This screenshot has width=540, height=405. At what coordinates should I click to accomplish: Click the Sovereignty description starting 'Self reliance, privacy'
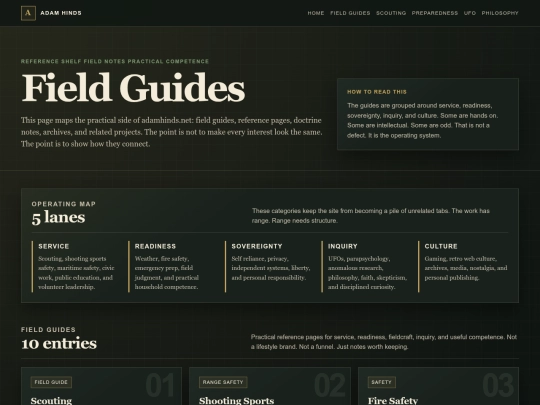point(271,268)
